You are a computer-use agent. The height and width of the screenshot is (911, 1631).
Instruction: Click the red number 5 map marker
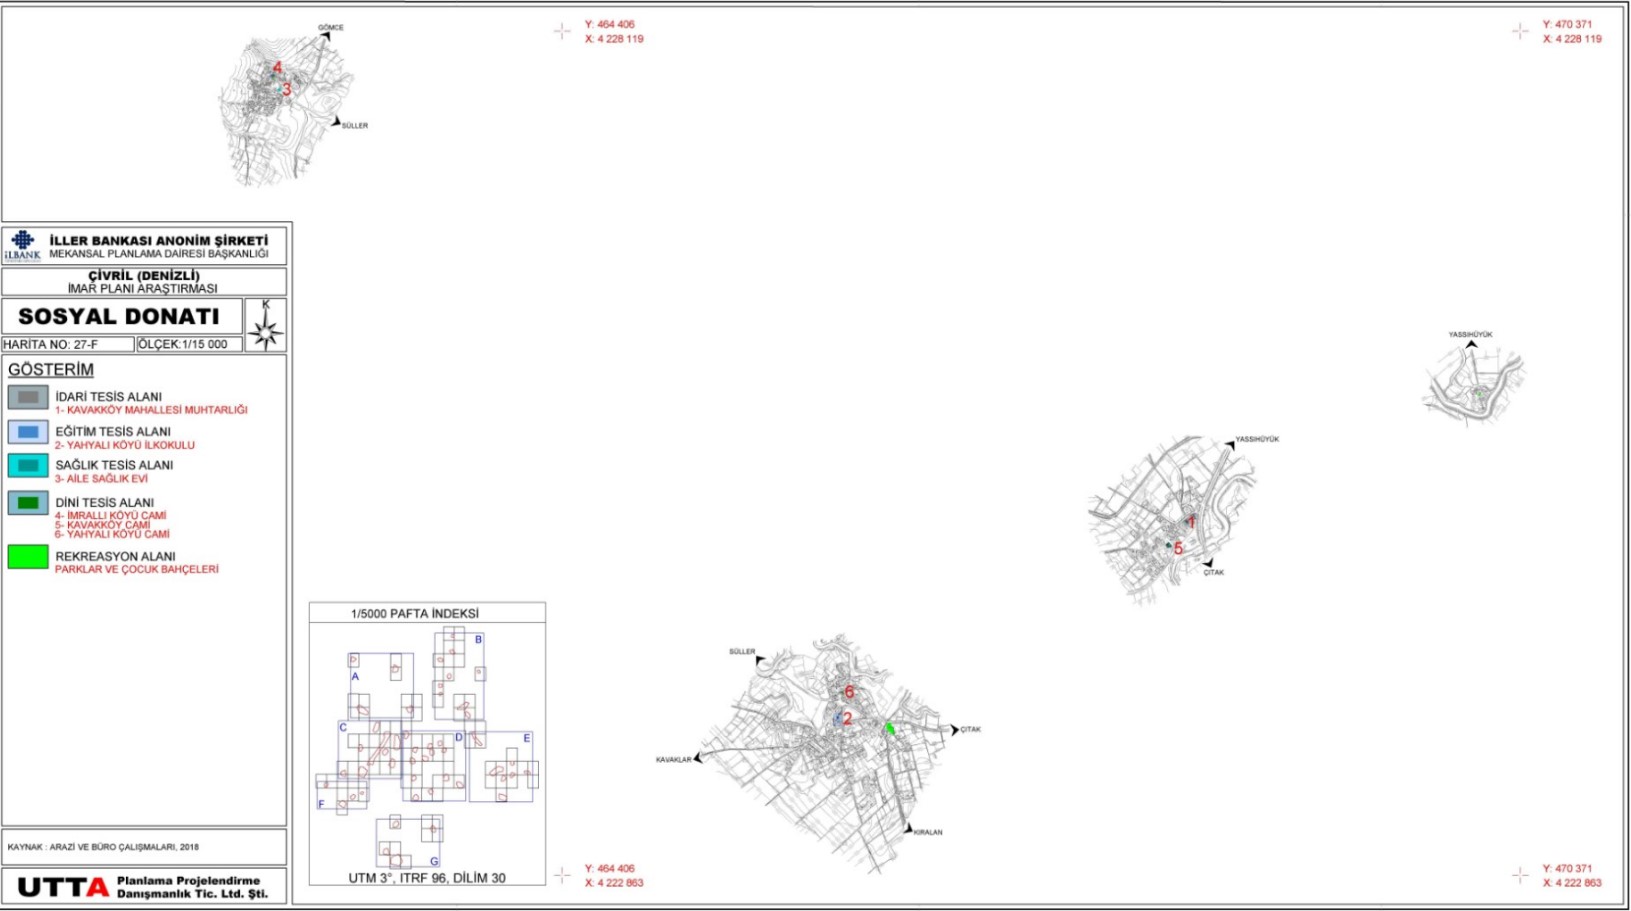tap(1178, 549)
